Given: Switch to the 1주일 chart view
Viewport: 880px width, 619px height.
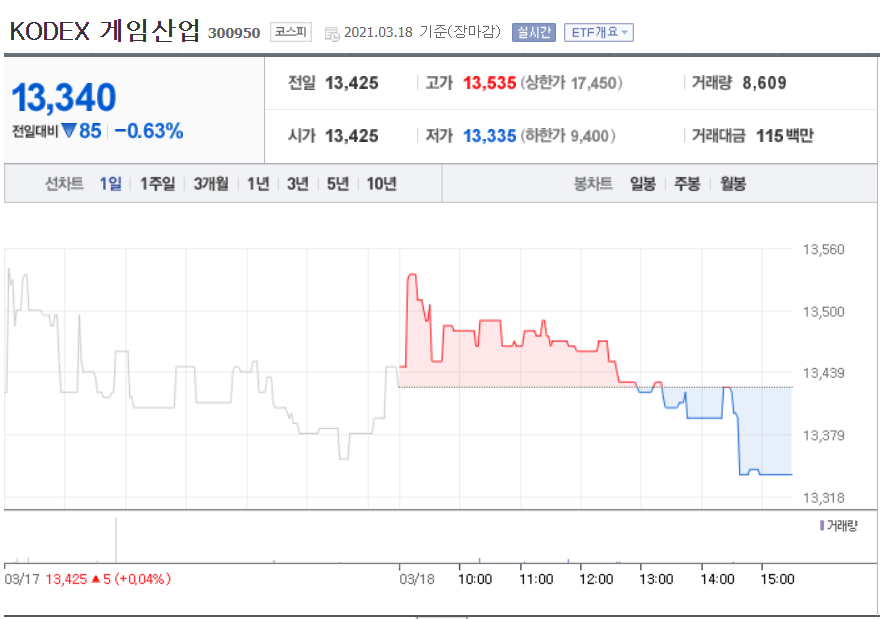Looking at the screenshot, I should (157, 183).
